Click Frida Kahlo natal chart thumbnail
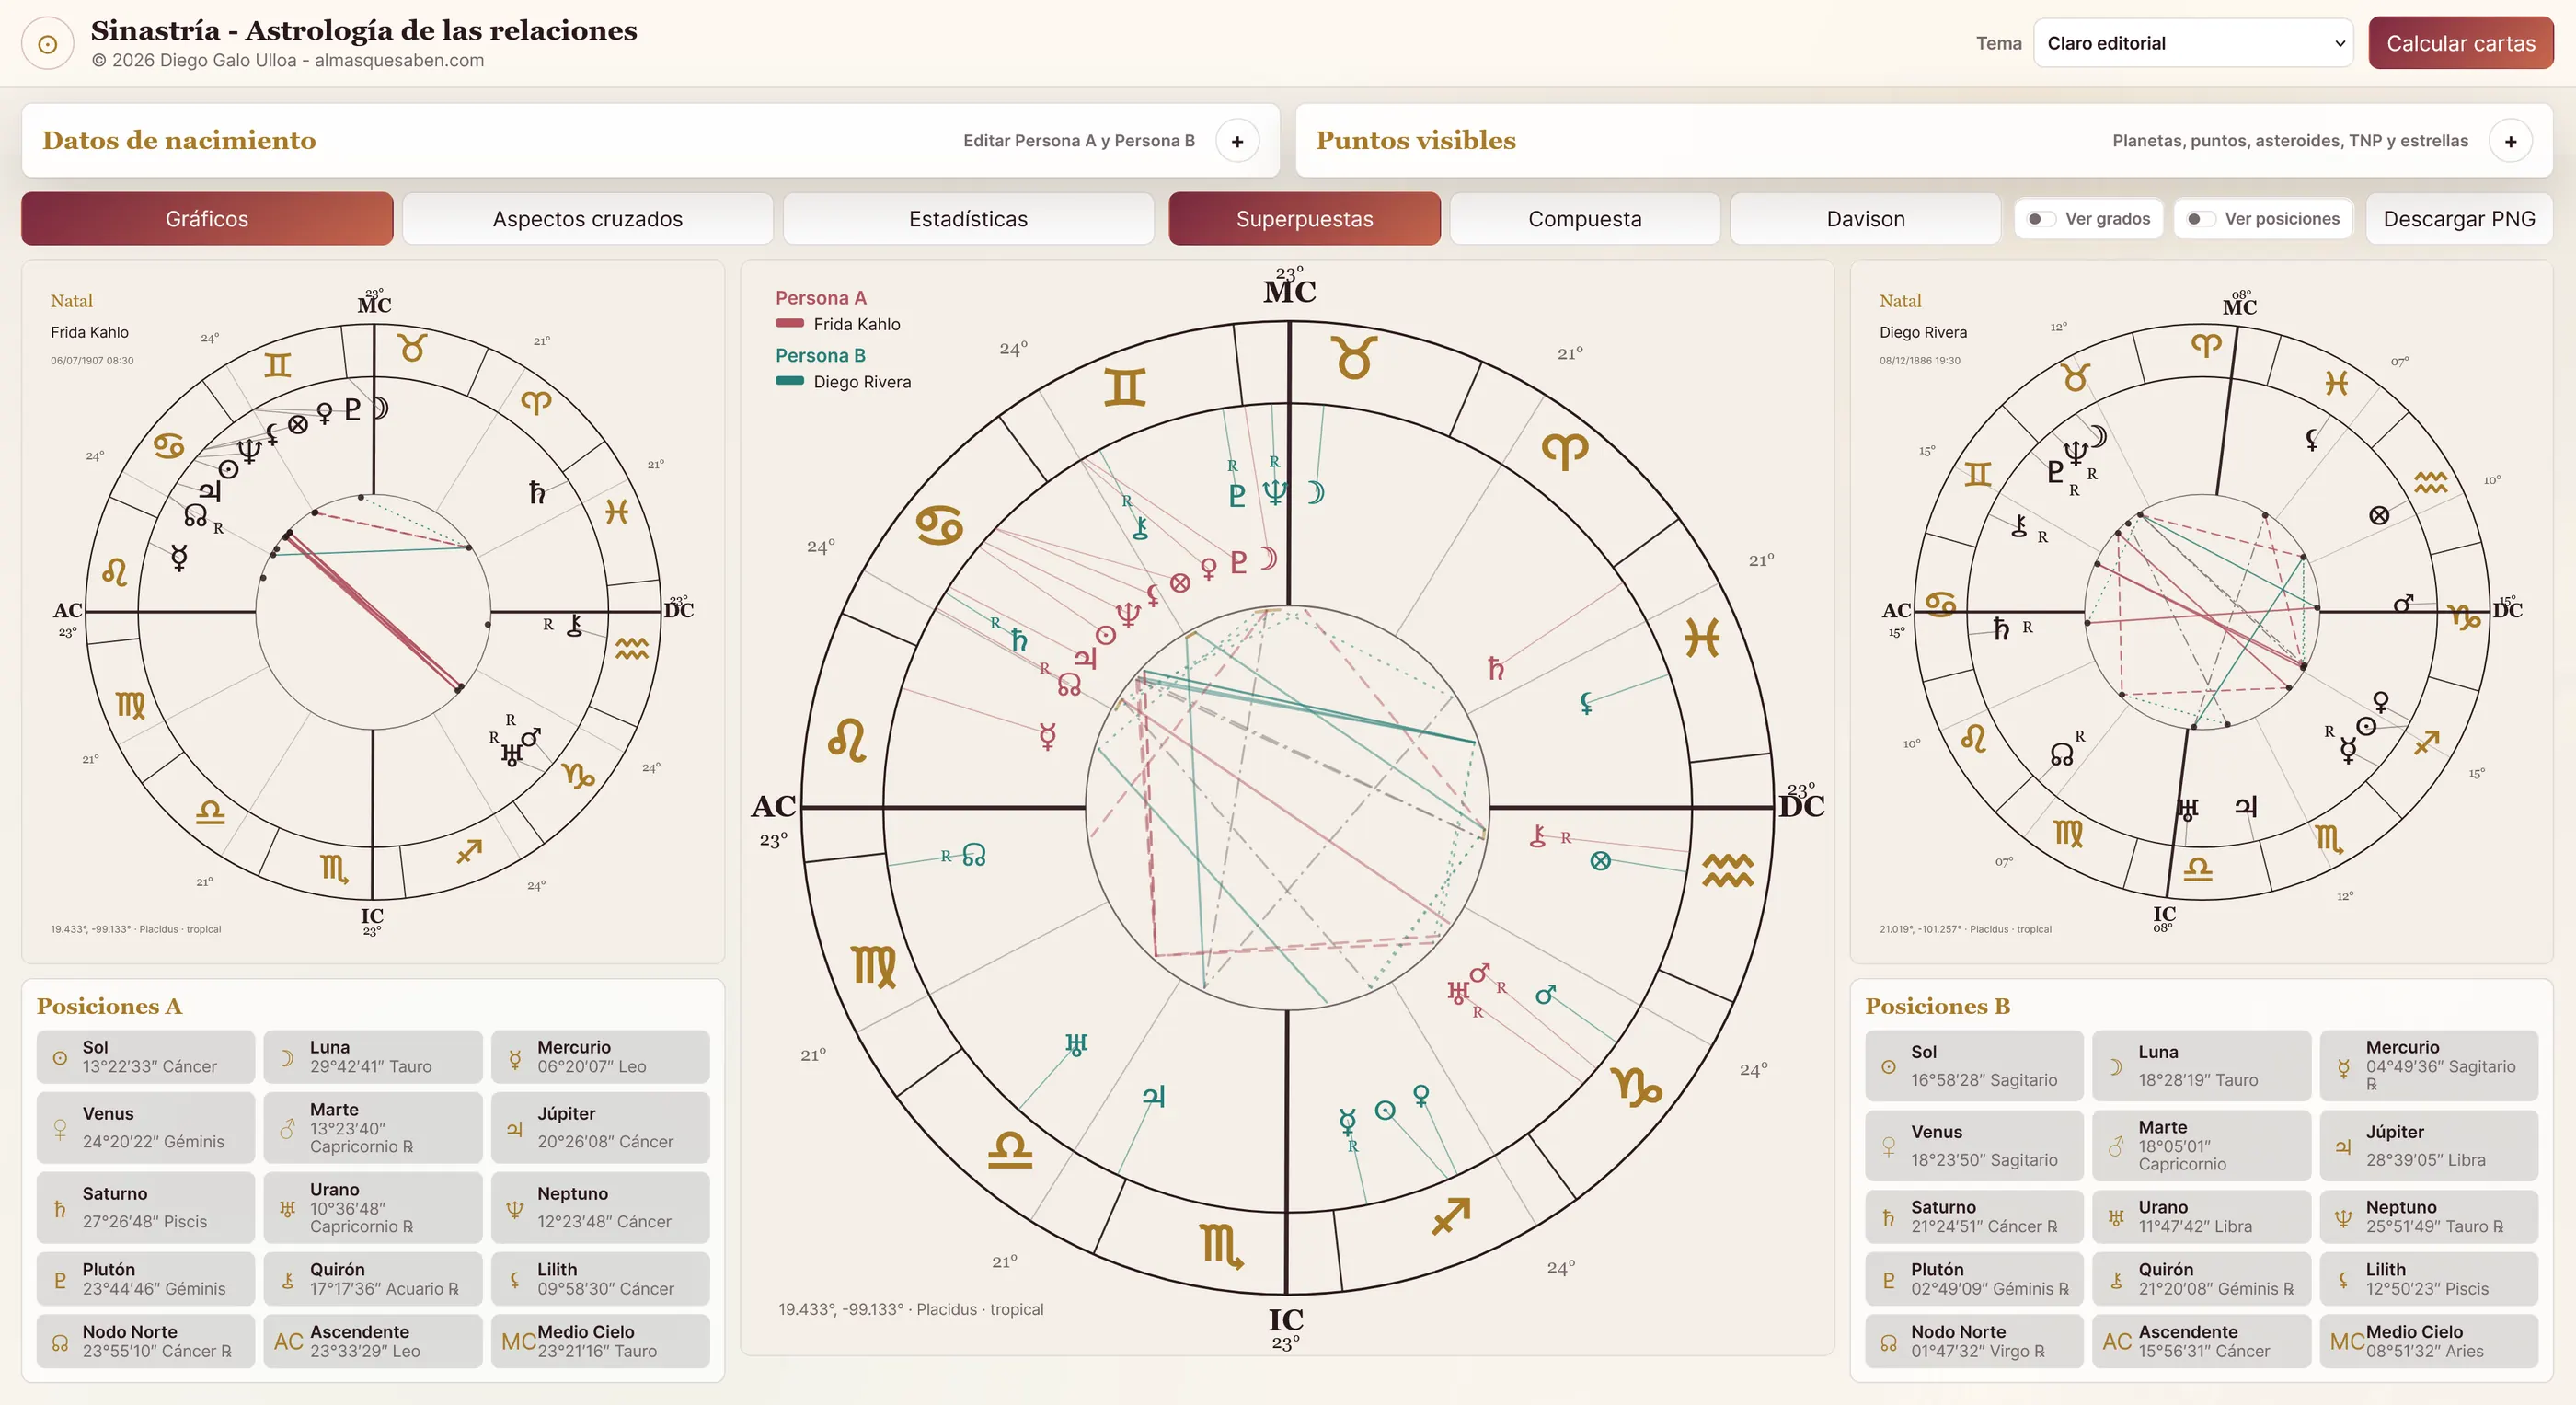This screenshot has width=2576, height=1405. click(373, 612)
